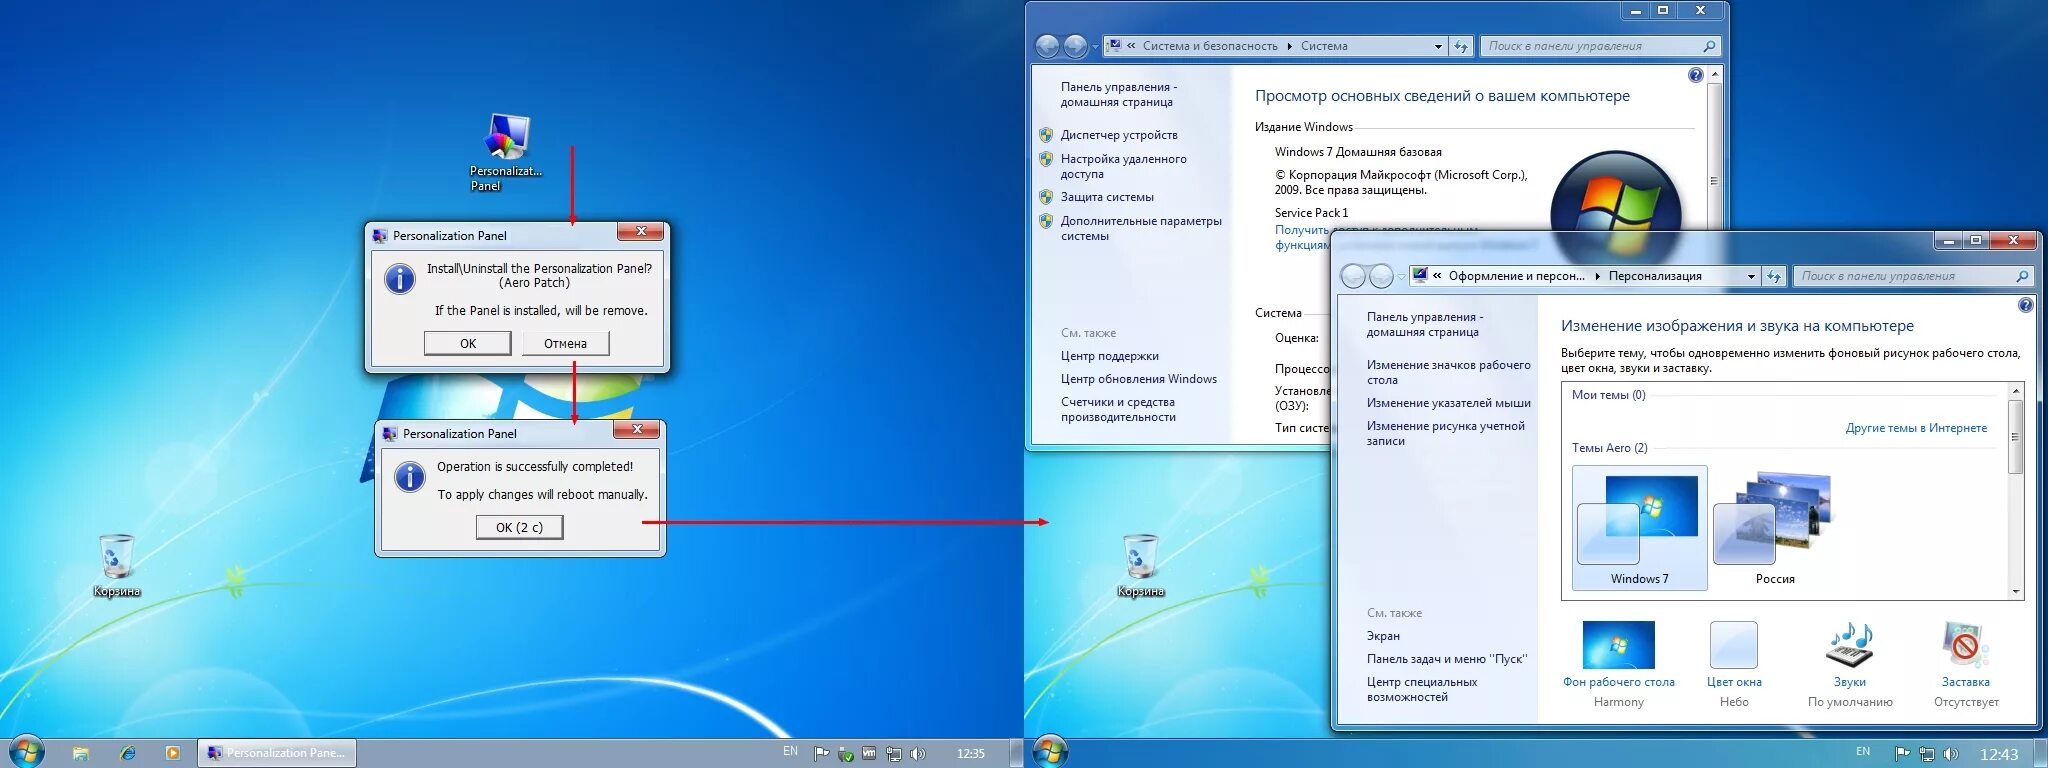Open Звуки sound scheme settings

coord(1850,663)
